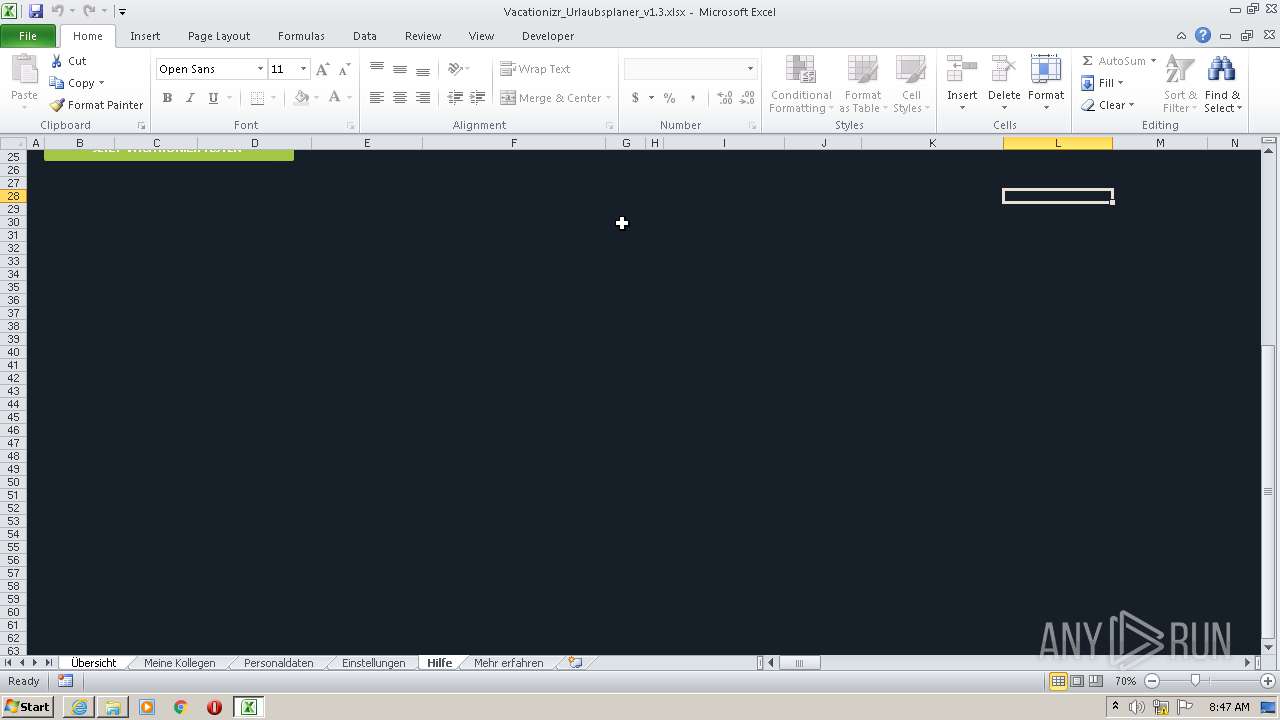The width and height of the screenshot is (1280, 720).
Task: Click Wrap Text
Action: [536, 69]
